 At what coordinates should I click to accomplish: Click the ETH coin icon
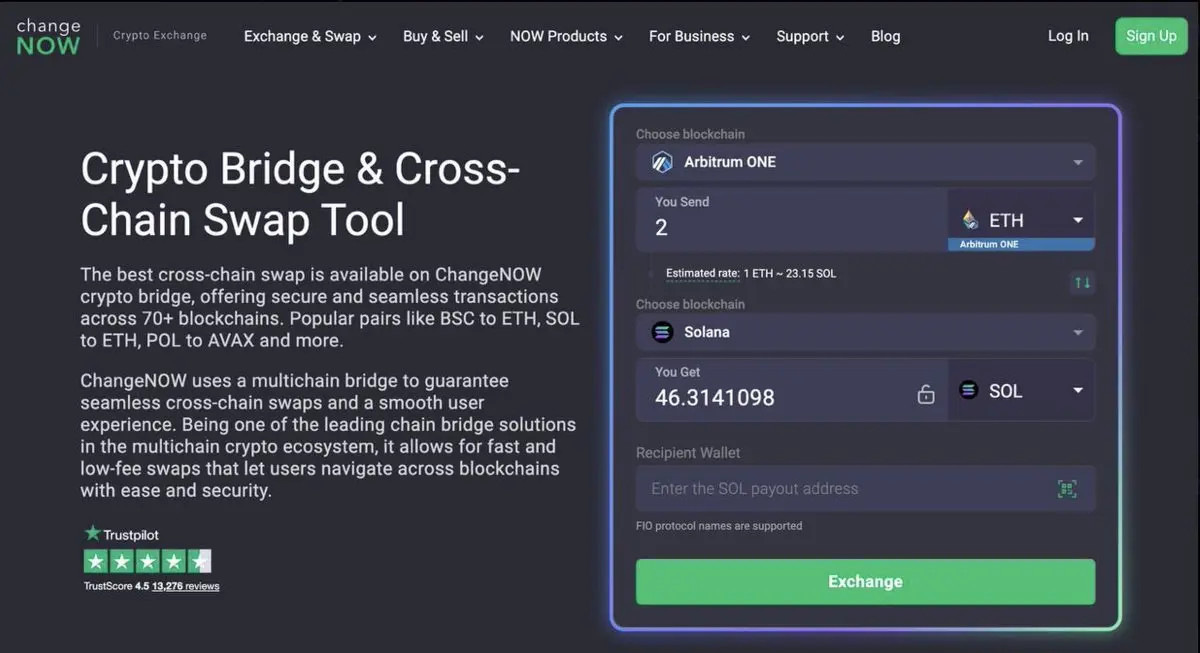[x=970, y=220]
